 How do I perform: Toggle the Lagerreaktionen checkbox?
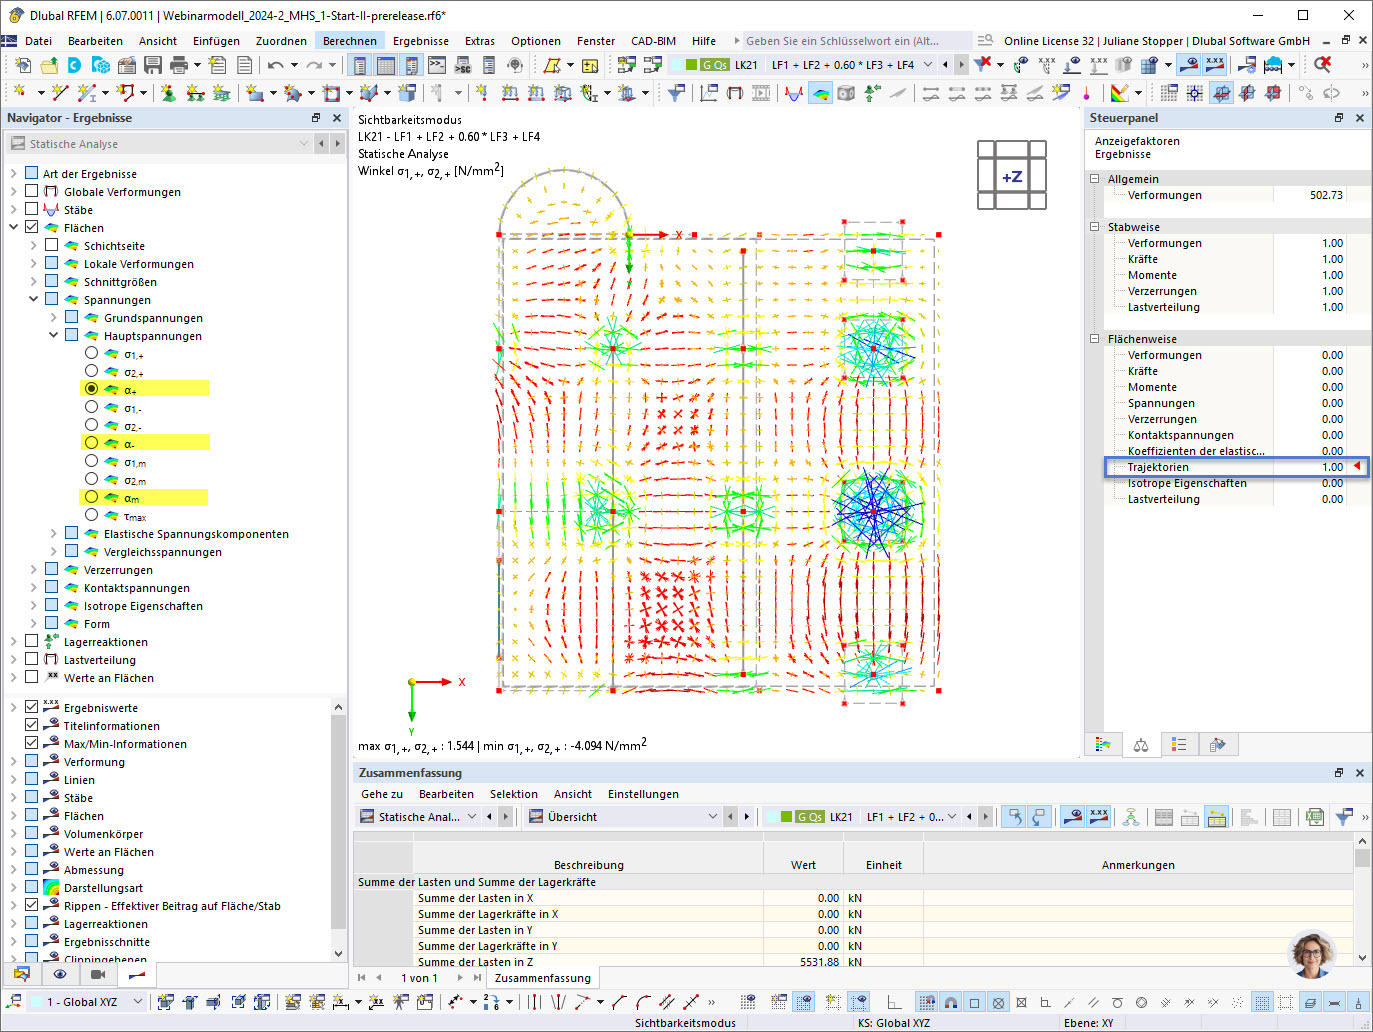click(x=31, y=641)
